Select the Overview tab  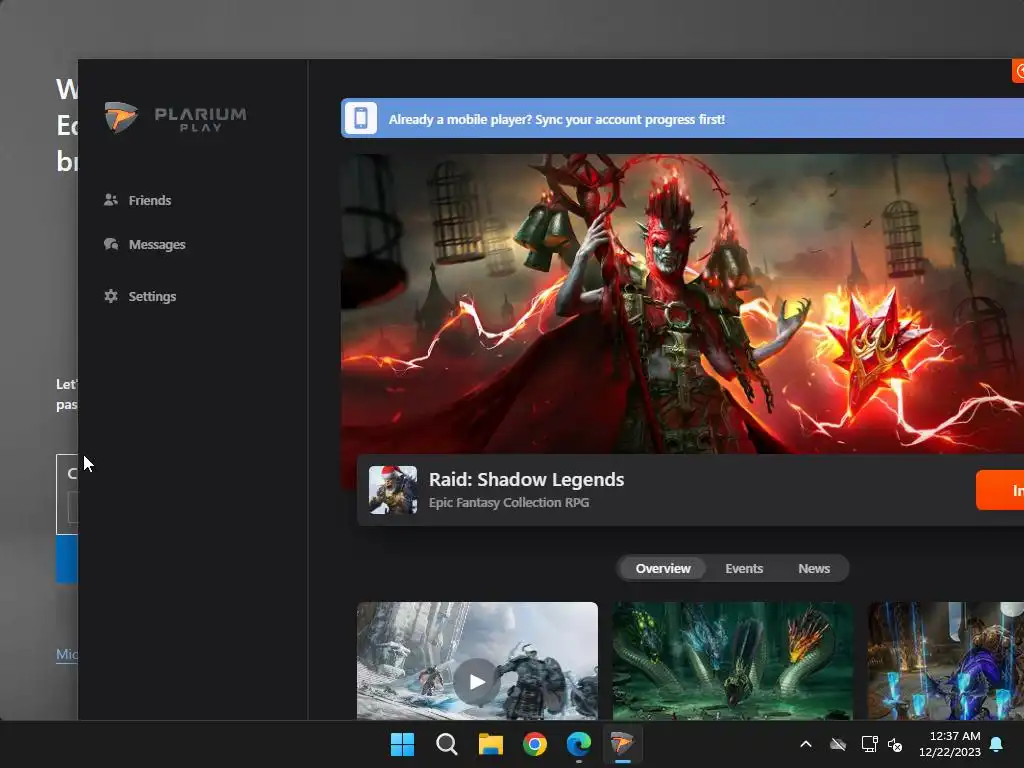[663, 568]
